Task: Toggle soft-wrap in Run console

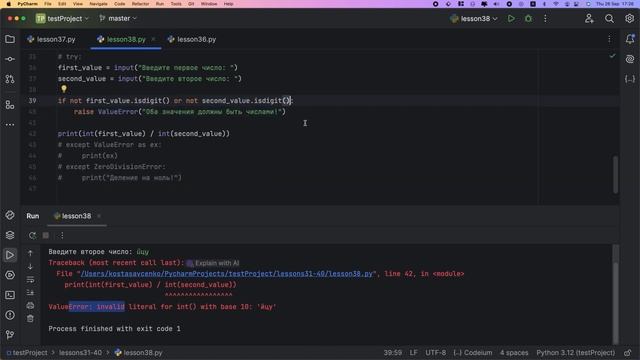Action: [30, 280]
